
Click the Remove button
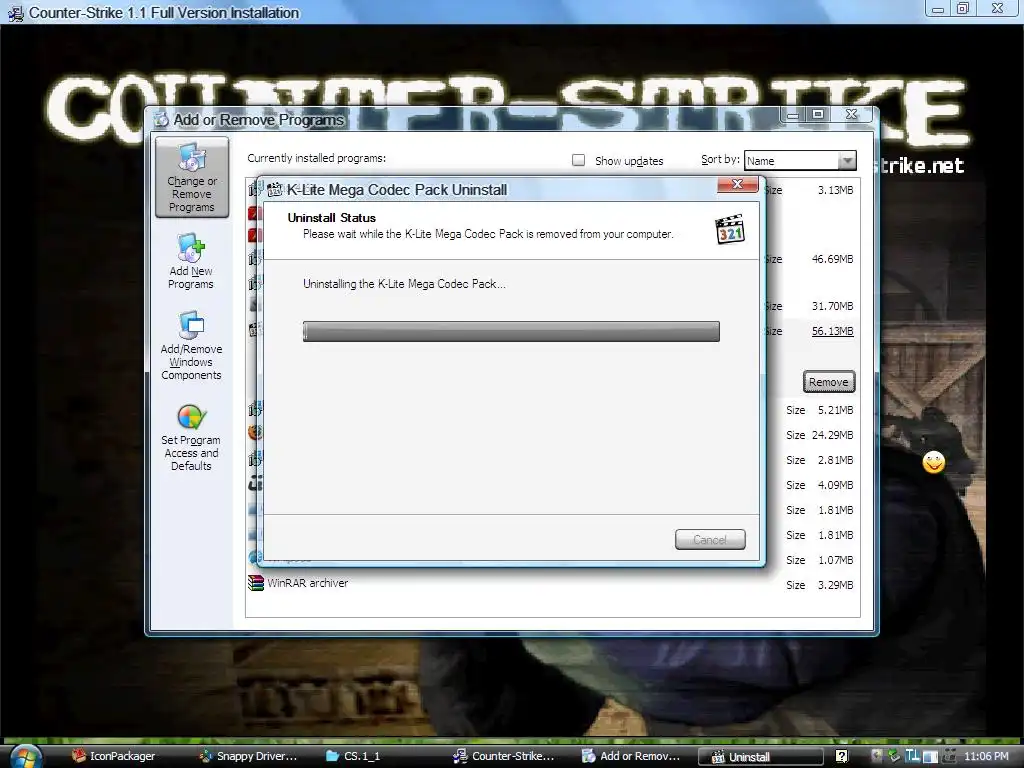pos(829,382)
